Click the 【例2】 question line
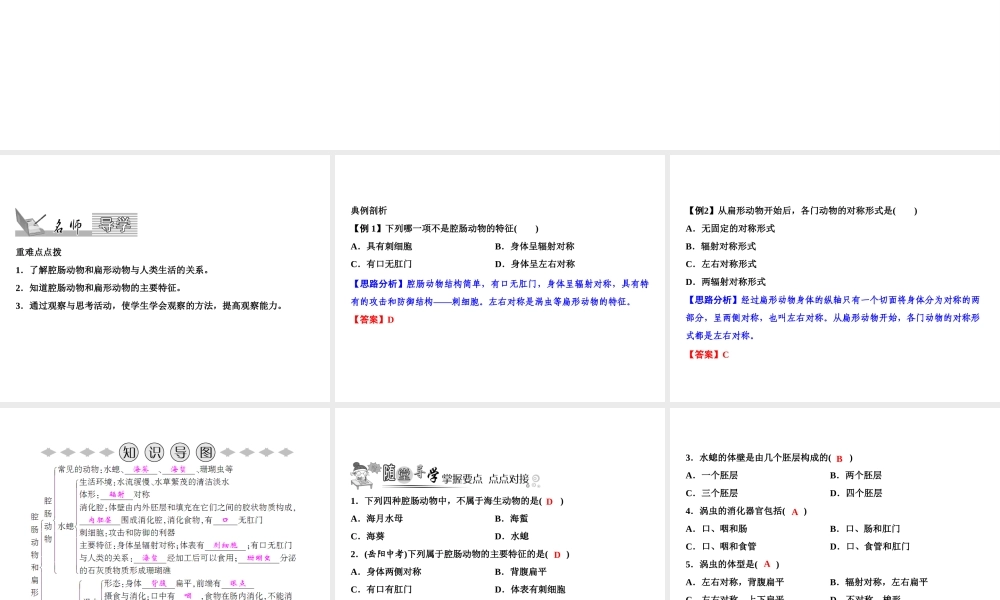The image size is (1000, 600). (x=802, y=210)
